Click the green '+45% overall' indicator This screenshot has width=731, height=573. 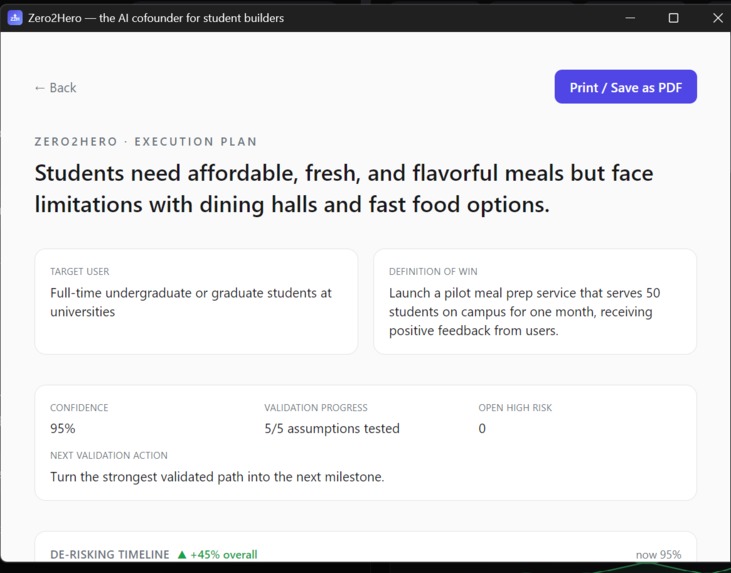pyautogui.click(x=218, y=554)
